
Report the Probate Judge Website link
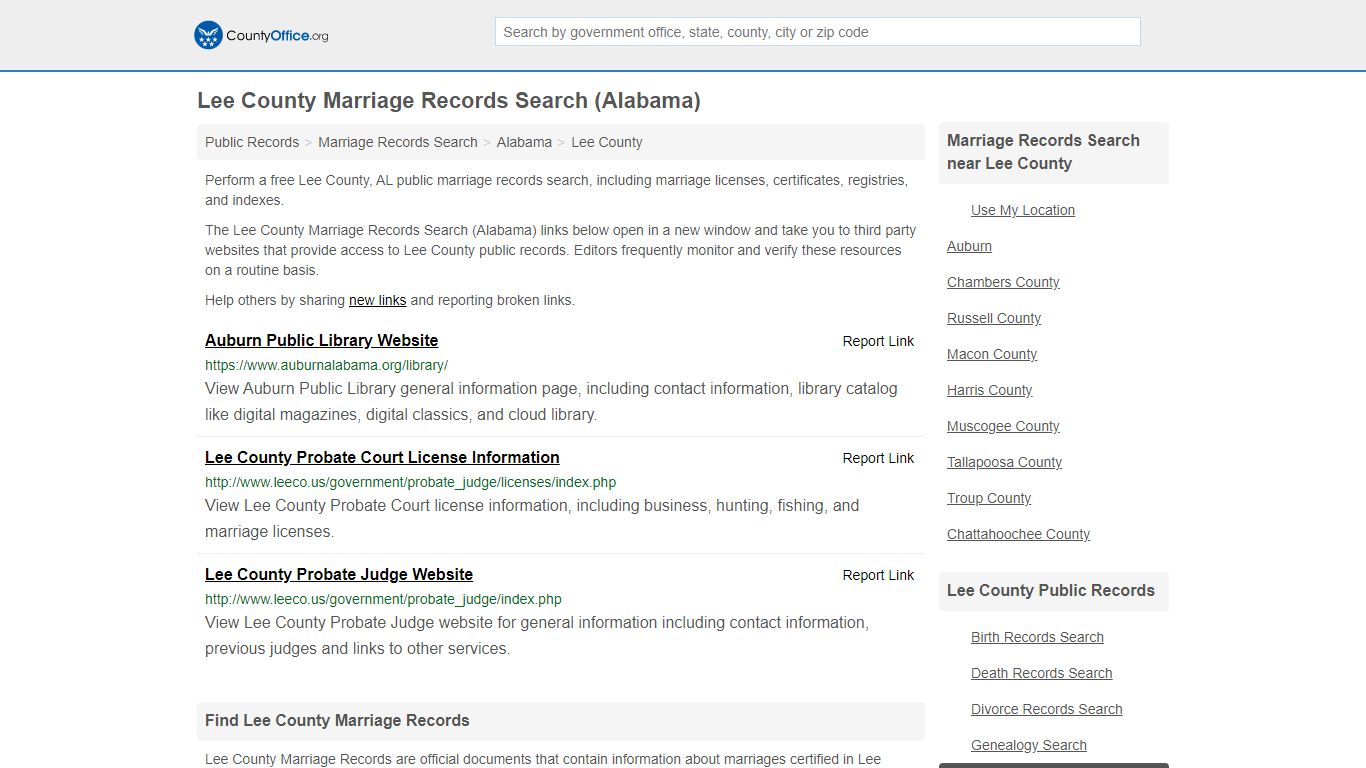point(878,575)
